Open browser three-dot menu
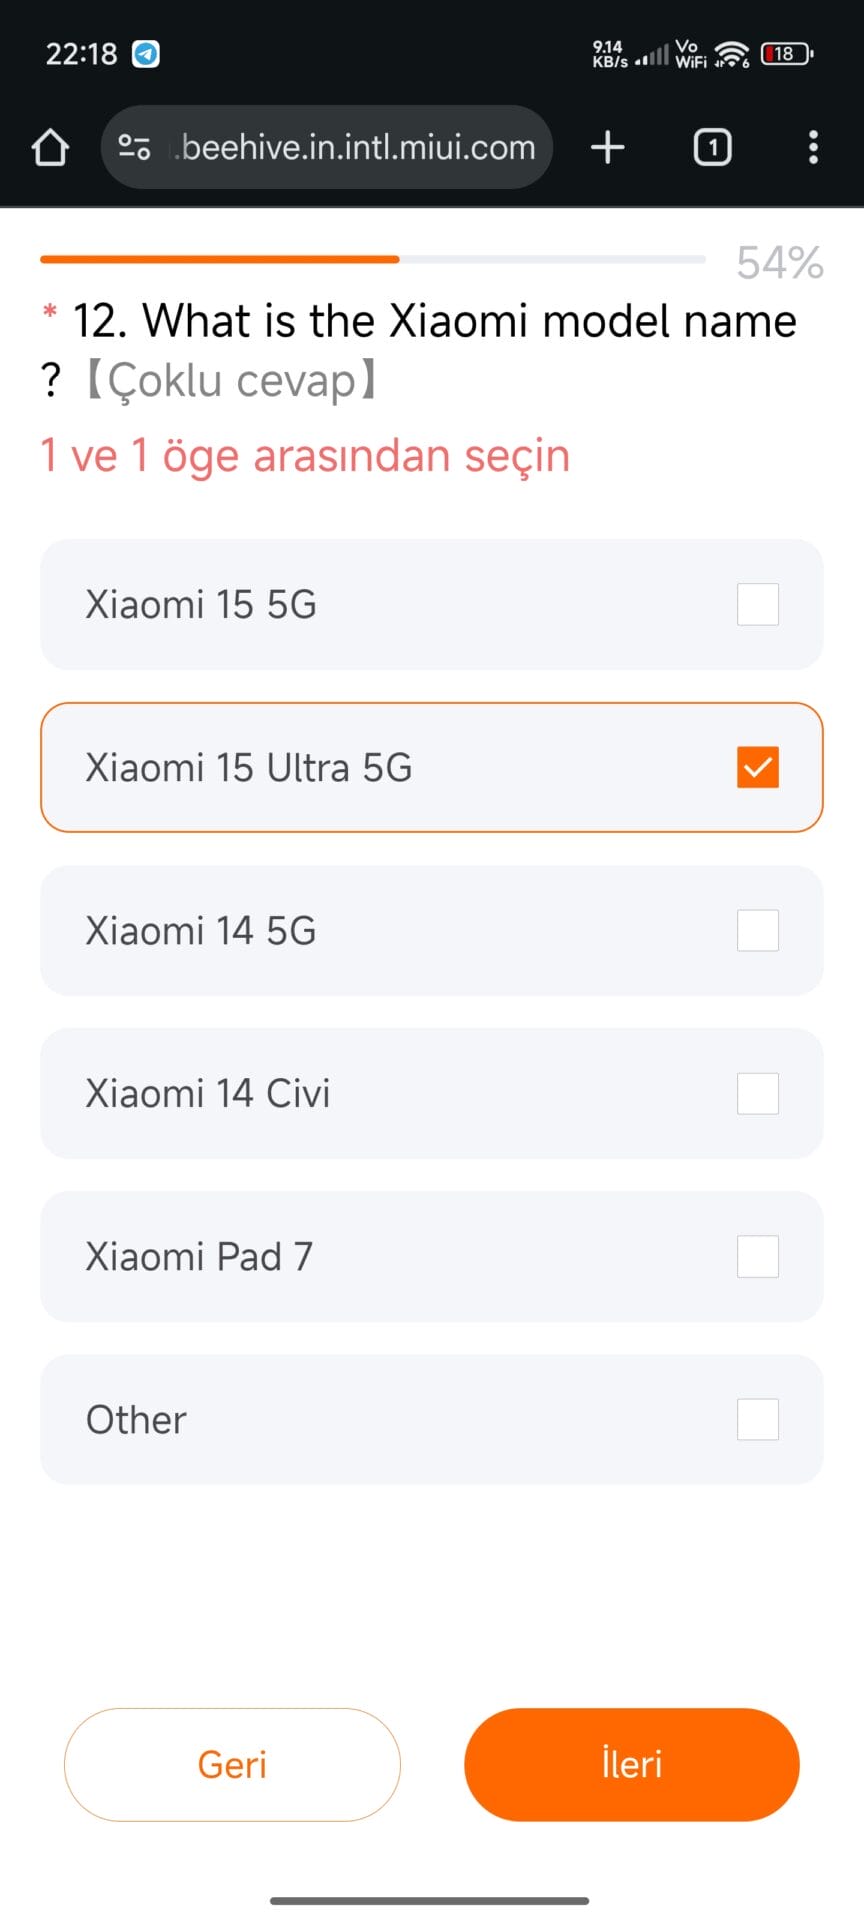Image resolution: width=864 pixels, height=1920 pixels. tap(813, 148)
